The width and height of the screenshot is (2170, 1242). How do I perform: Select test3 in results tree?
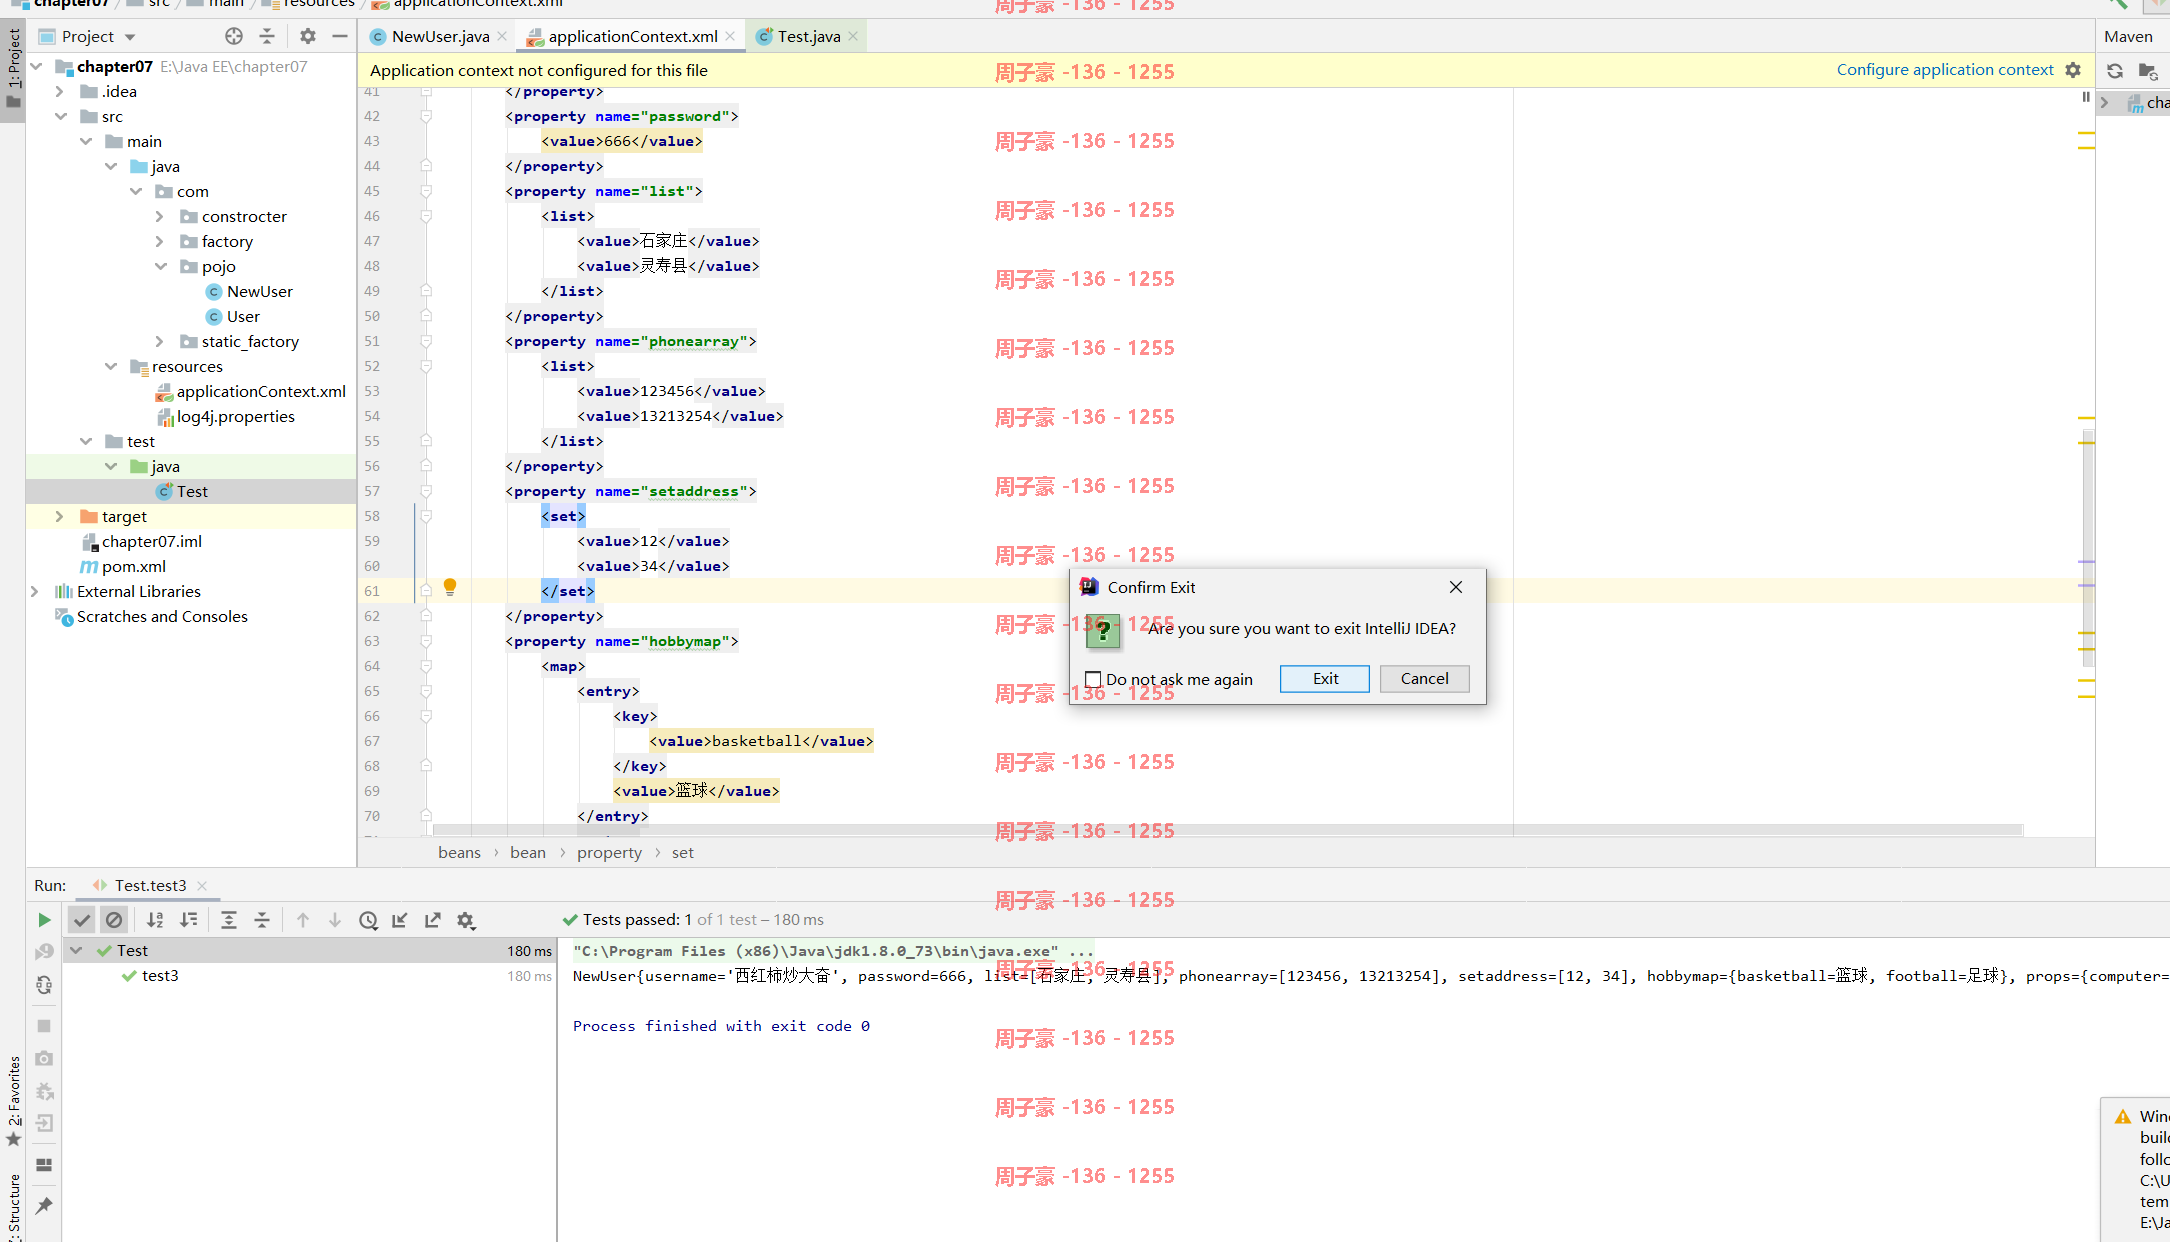160,975
